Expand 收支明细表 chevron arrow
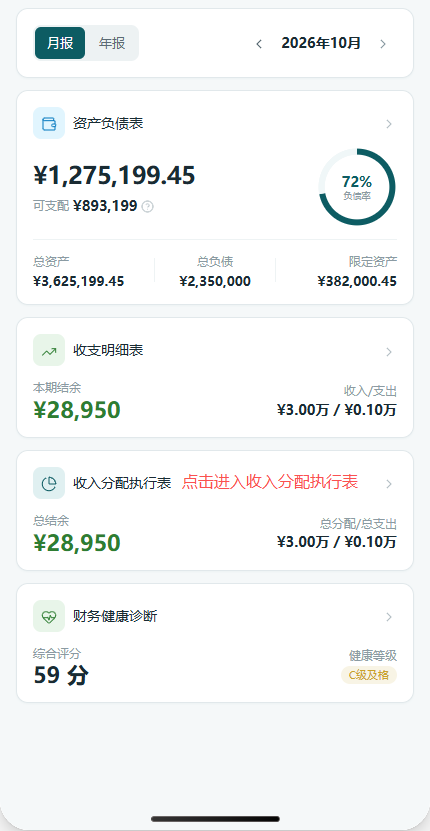This screenshot has height=831, width=430. (x=389, y=351)
